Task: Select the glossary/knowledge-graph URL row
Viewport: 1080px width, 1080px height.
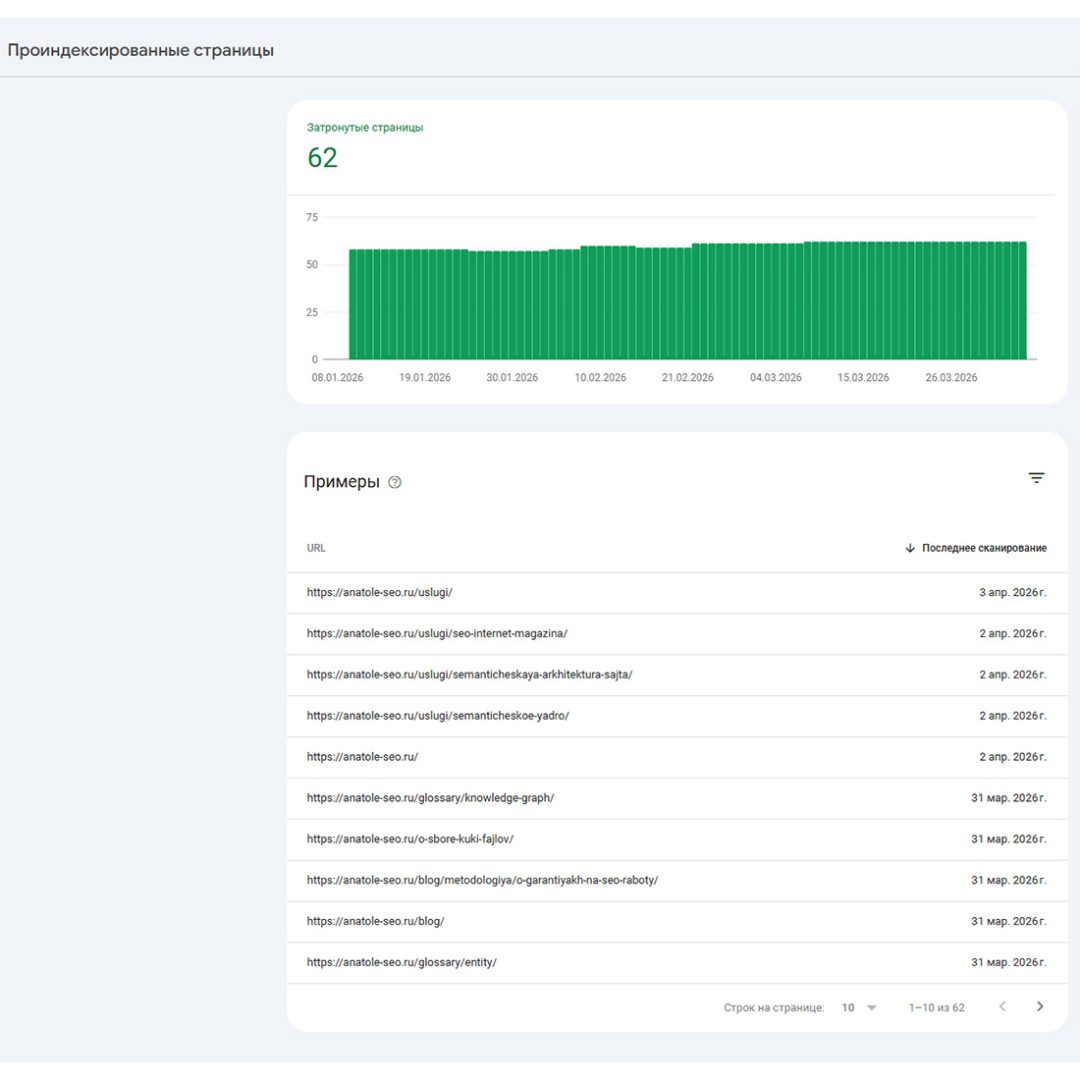Action: click(430, 797)
